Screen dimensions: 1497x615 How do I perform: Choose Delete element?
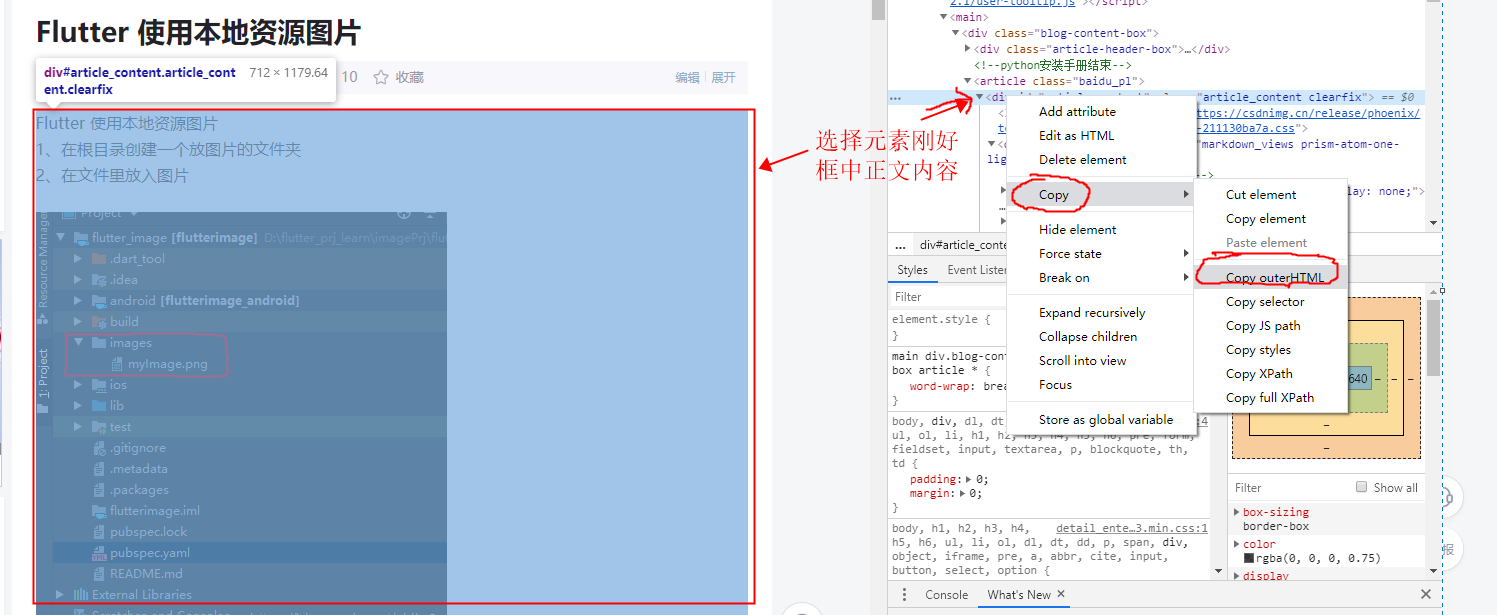point(1101,160)
